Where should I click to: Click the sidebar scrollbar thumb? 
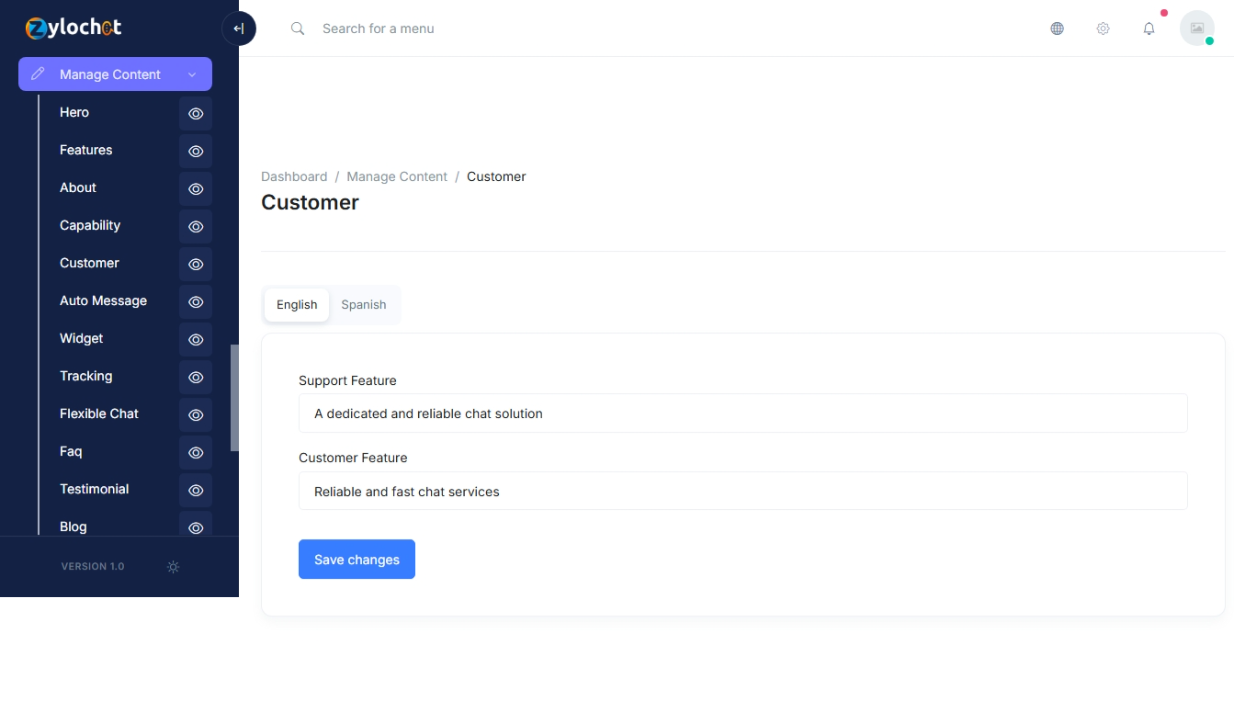[235, 398]
